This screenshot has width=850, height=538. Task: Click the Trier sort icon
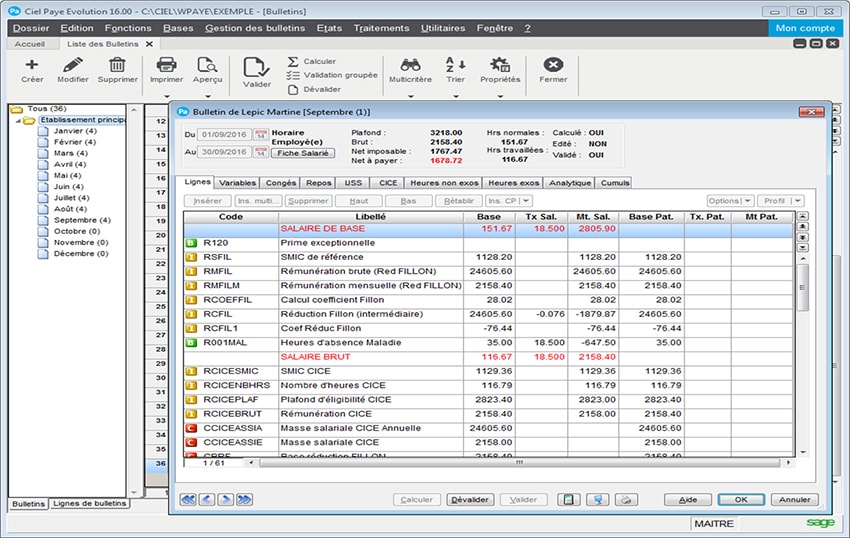[x=455, y=65]
